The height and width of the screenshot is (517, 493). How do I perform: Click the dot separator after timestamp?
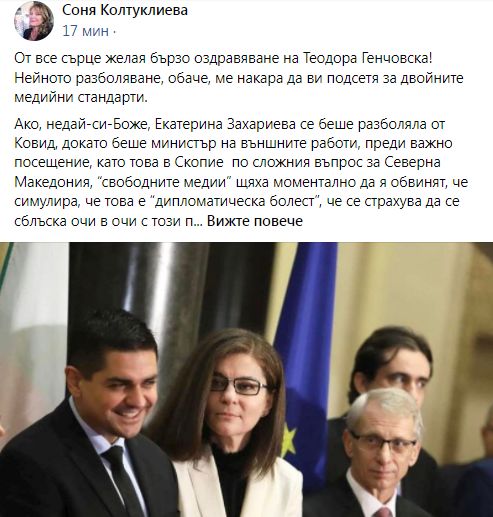click(x=114, y=32)
